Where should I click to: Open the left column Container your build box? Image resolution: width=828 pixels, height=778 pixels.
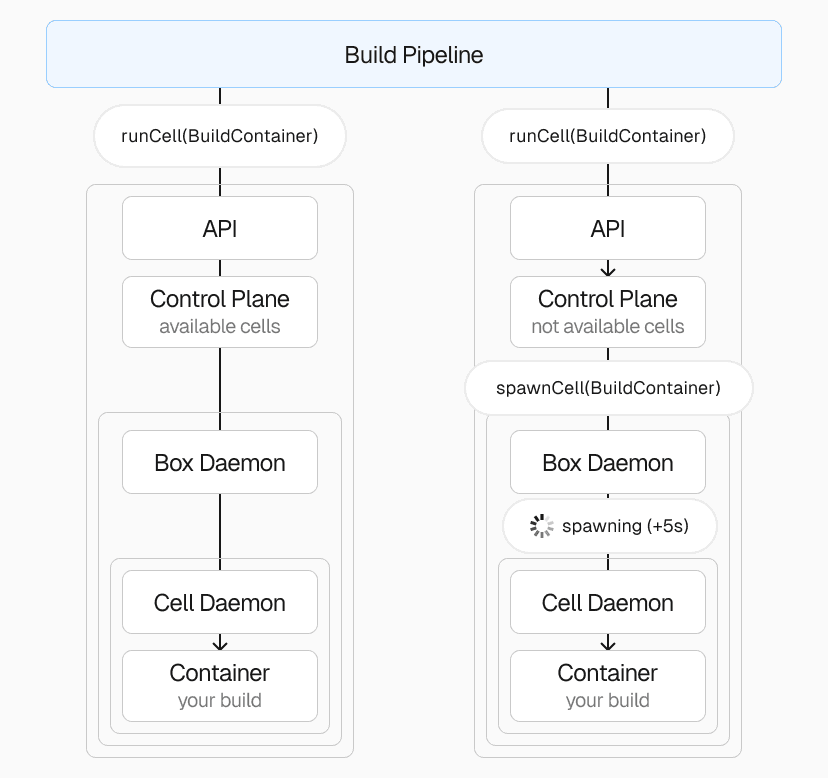220,686
